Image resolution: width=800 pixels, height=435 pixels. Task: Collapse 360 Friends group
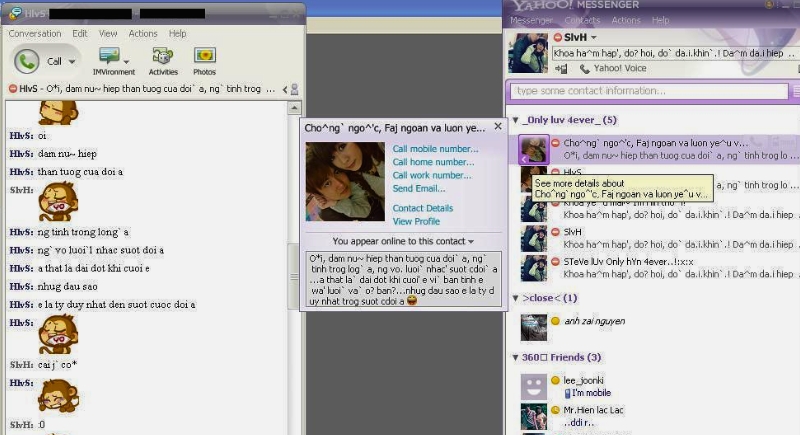click(515, 357)
